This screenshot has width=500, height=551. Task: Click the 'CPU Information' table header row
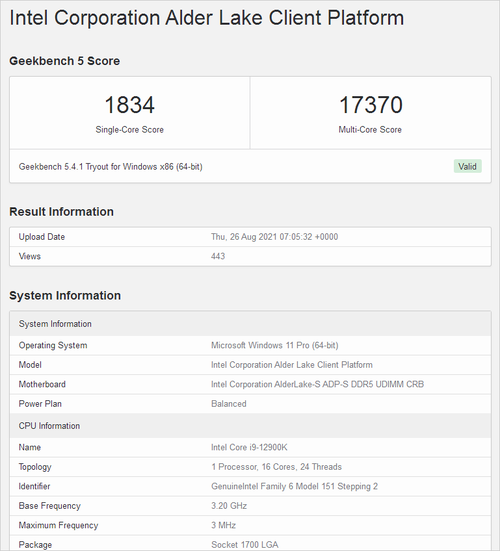tap(250, 426)
